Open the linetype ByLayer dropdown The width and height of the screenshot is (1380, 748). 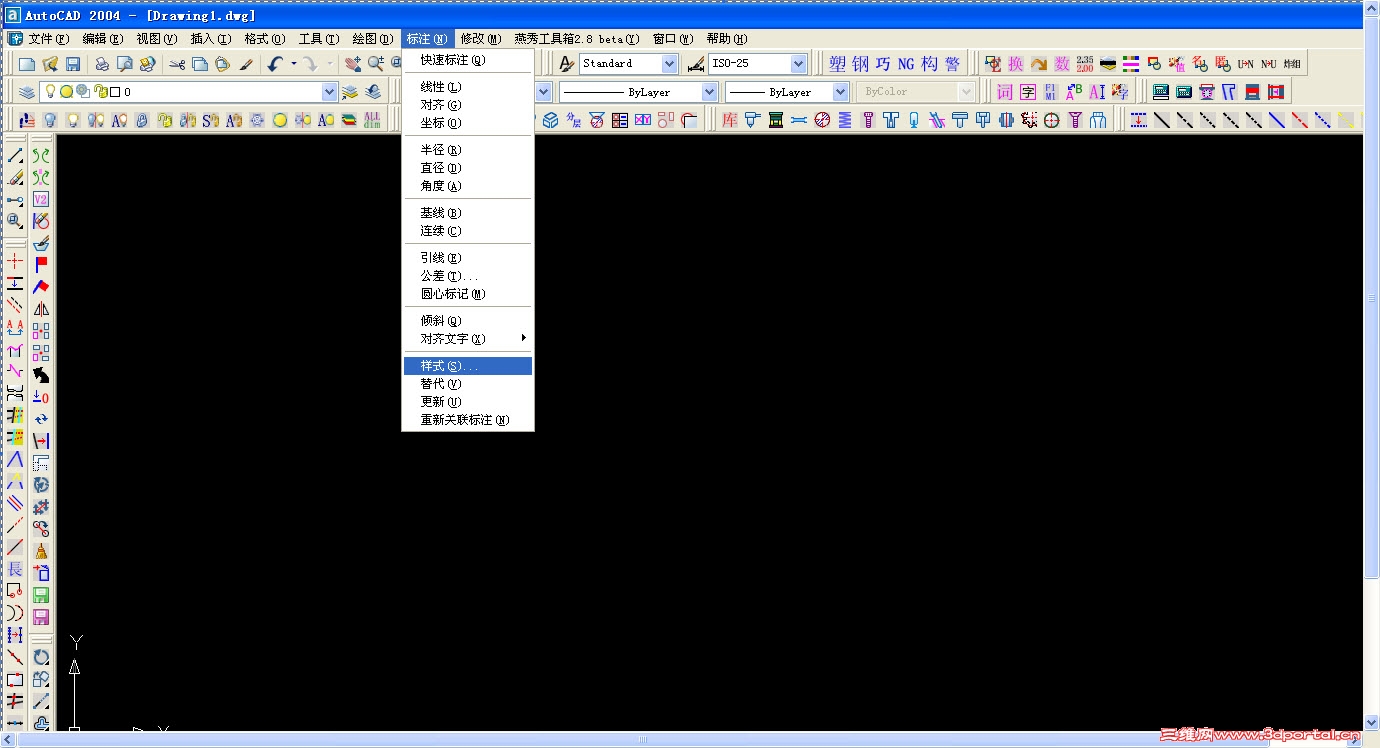pyautogui.click(x=709, y=92)
